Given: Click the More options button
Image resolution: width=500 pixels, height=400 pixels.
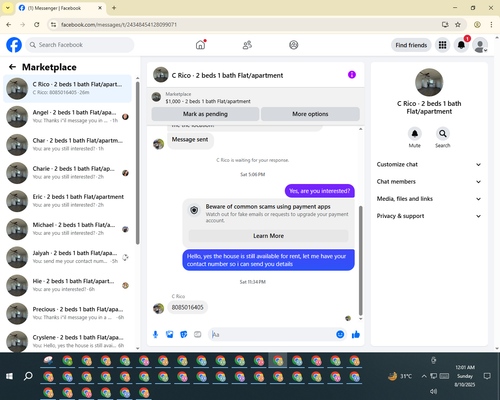Looking at the screenshot, I should (x=310, y=114).
